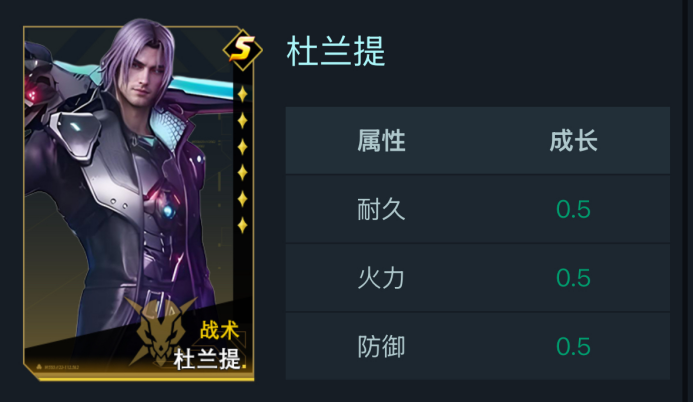693x403 pixels.
Task: Click the 防御 growth value 0.5
Action: [x=573, y=347]
